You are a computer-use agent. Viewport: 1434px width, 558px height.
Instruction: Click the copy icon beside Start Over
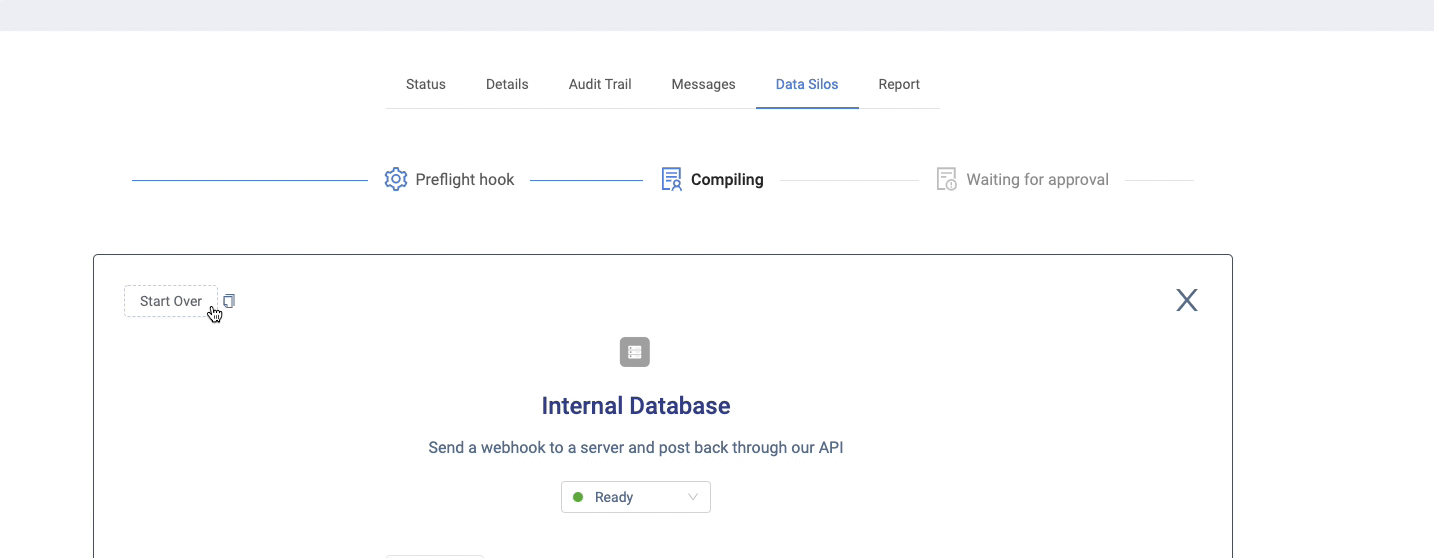point(229,301)
